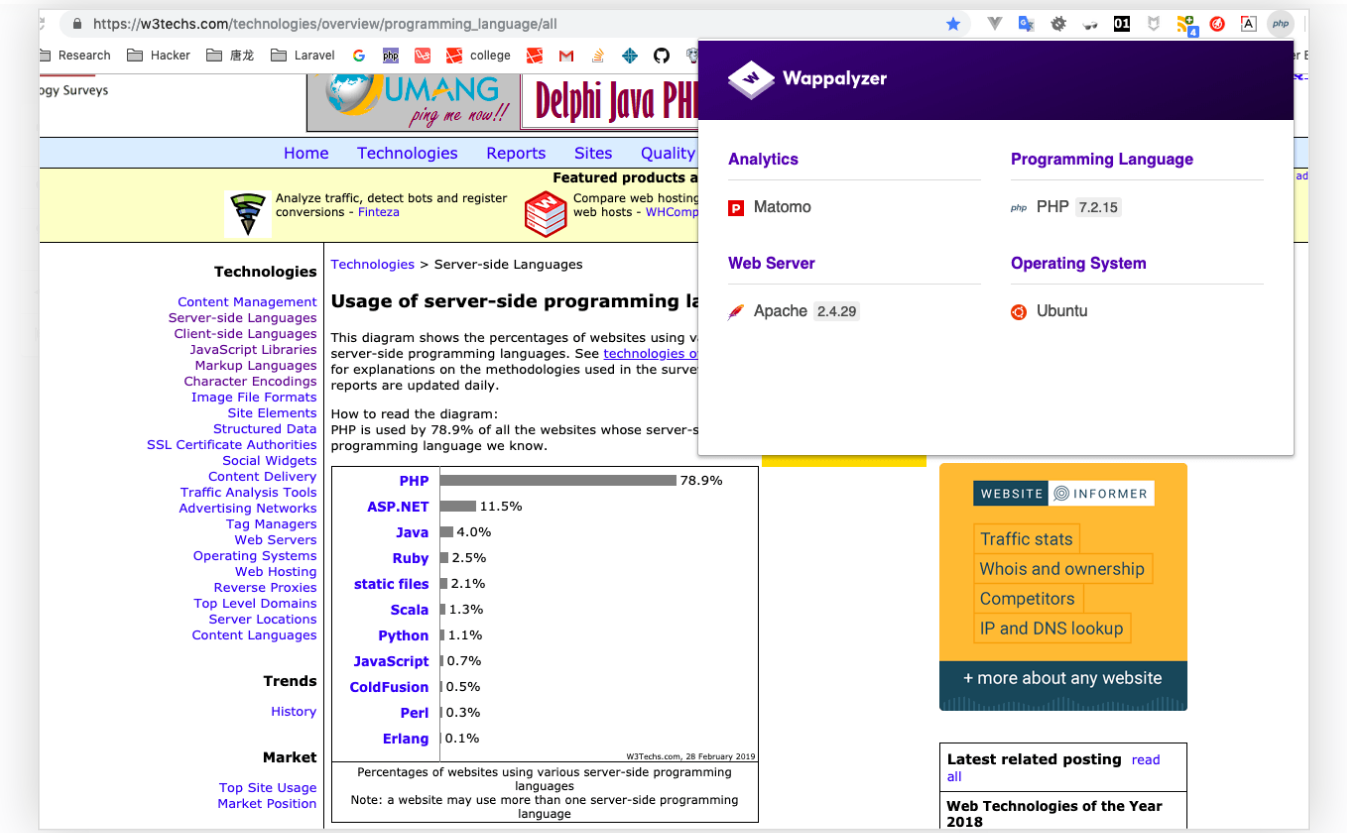Open the Ubuntu entry in Wappalyzer
Image resolution: width=1347 pixels, height=833 pixels.
pyautogui.click(x=1062, y=311)
